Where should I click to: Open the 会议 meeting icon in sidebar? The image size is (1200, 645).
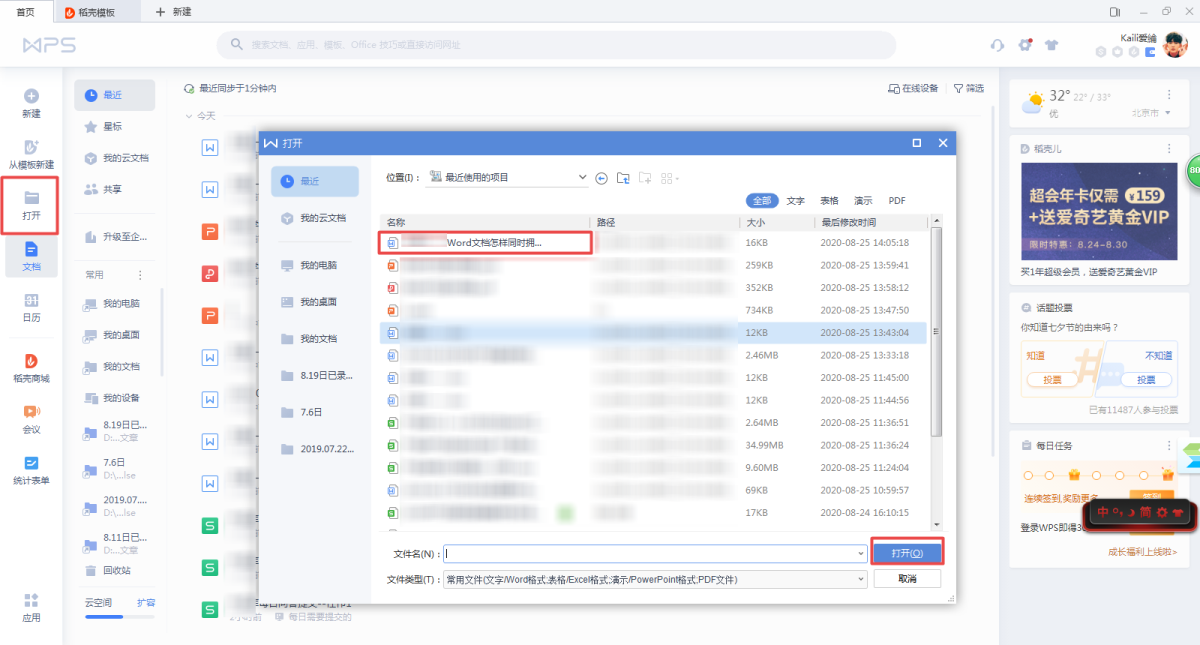[31, 411]
